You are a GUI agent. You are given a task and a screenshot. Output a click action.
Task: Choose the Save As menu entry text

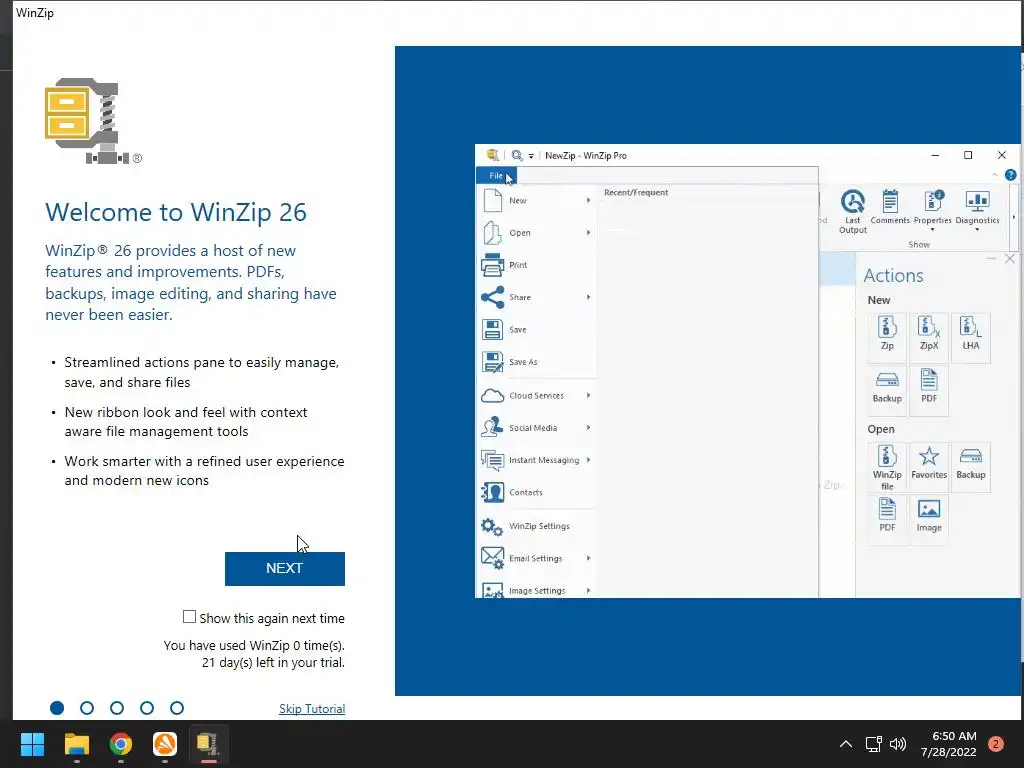pos(523,362)
